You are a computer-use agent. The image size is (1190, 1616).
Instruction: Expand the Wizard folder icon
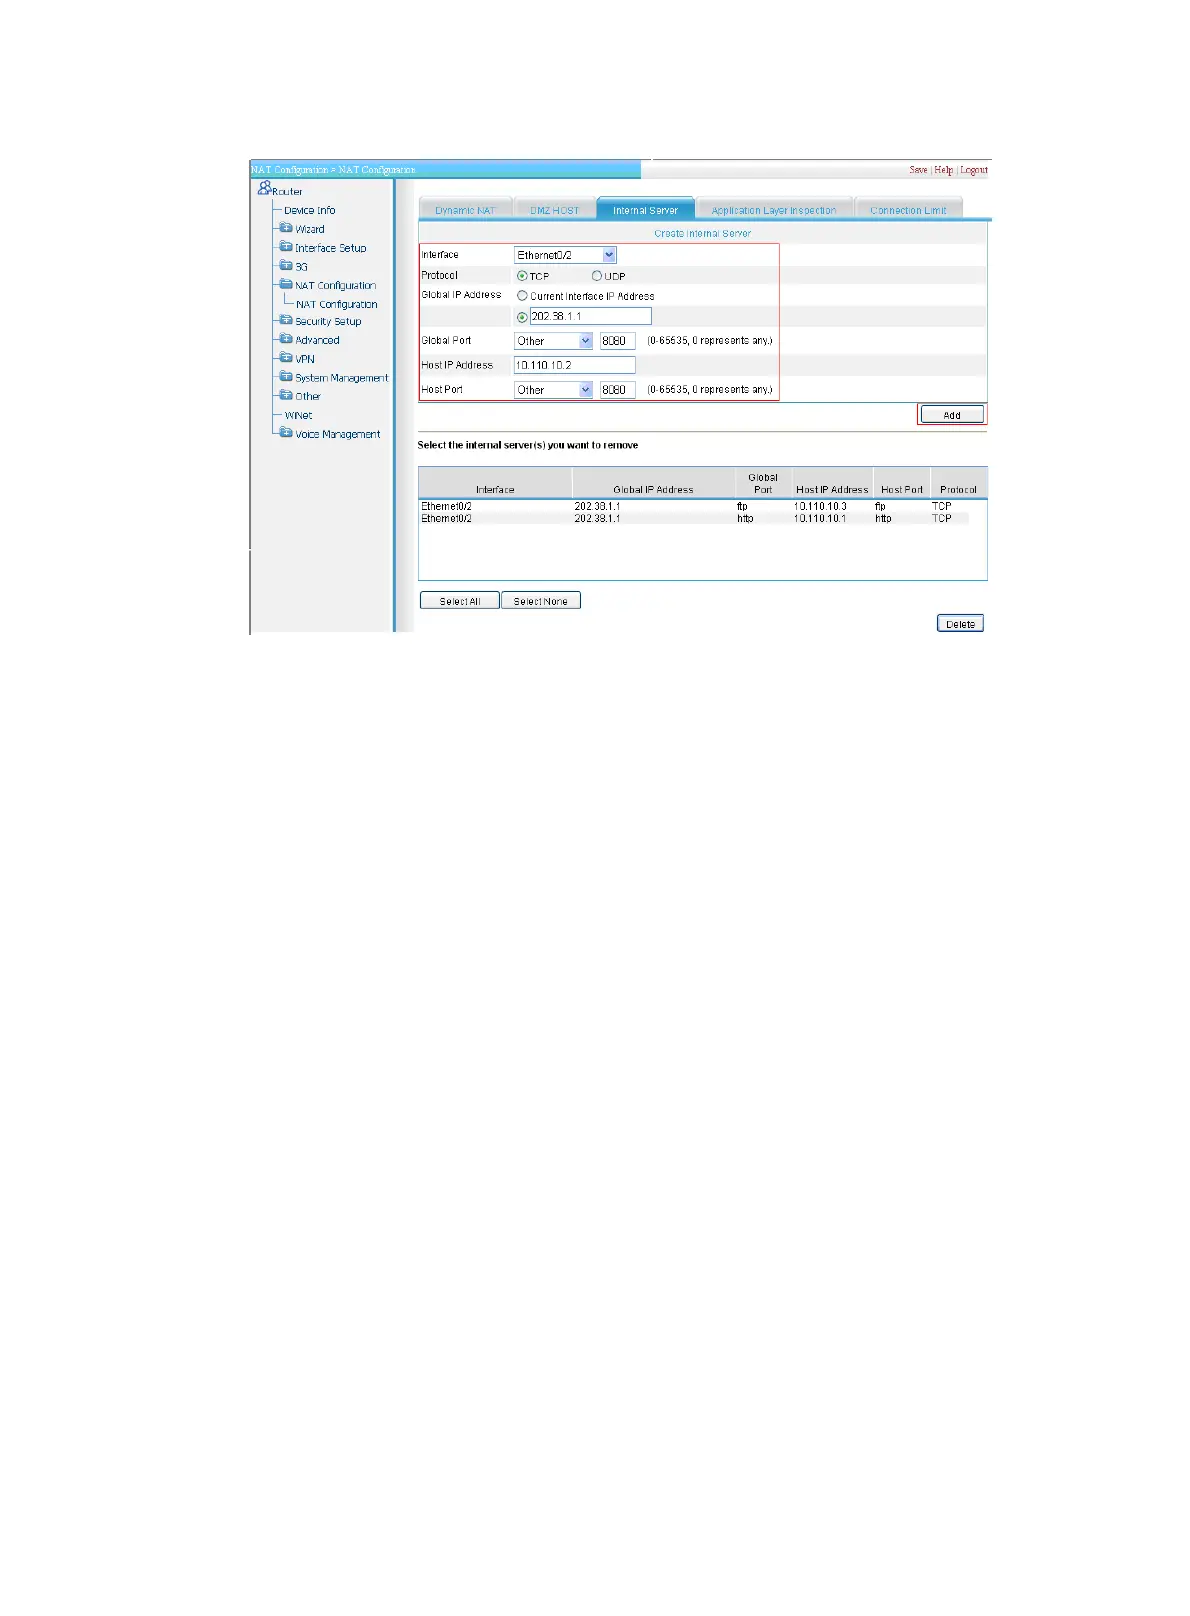tap(286, 228)
